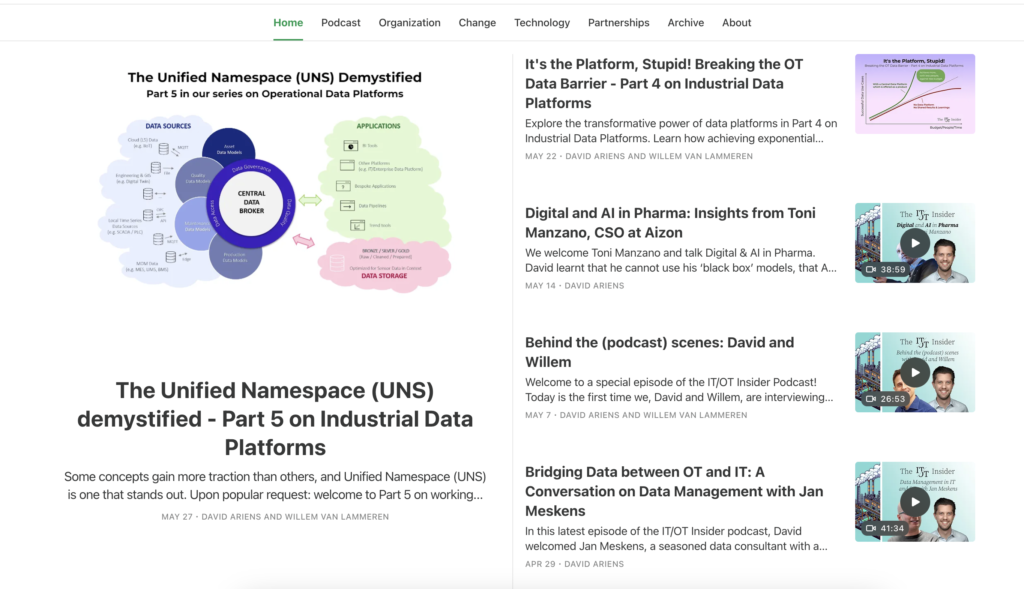
Task: Return to the Home tab
Action: click(288, 22)
